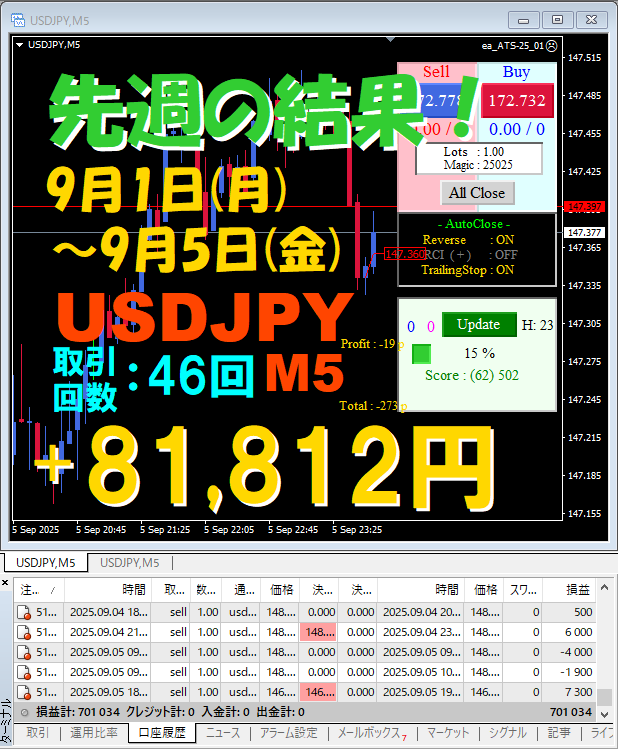The image size is (618, 749).
Task: Switch to the メールボックス terminal tab
Action: [372, 733]
